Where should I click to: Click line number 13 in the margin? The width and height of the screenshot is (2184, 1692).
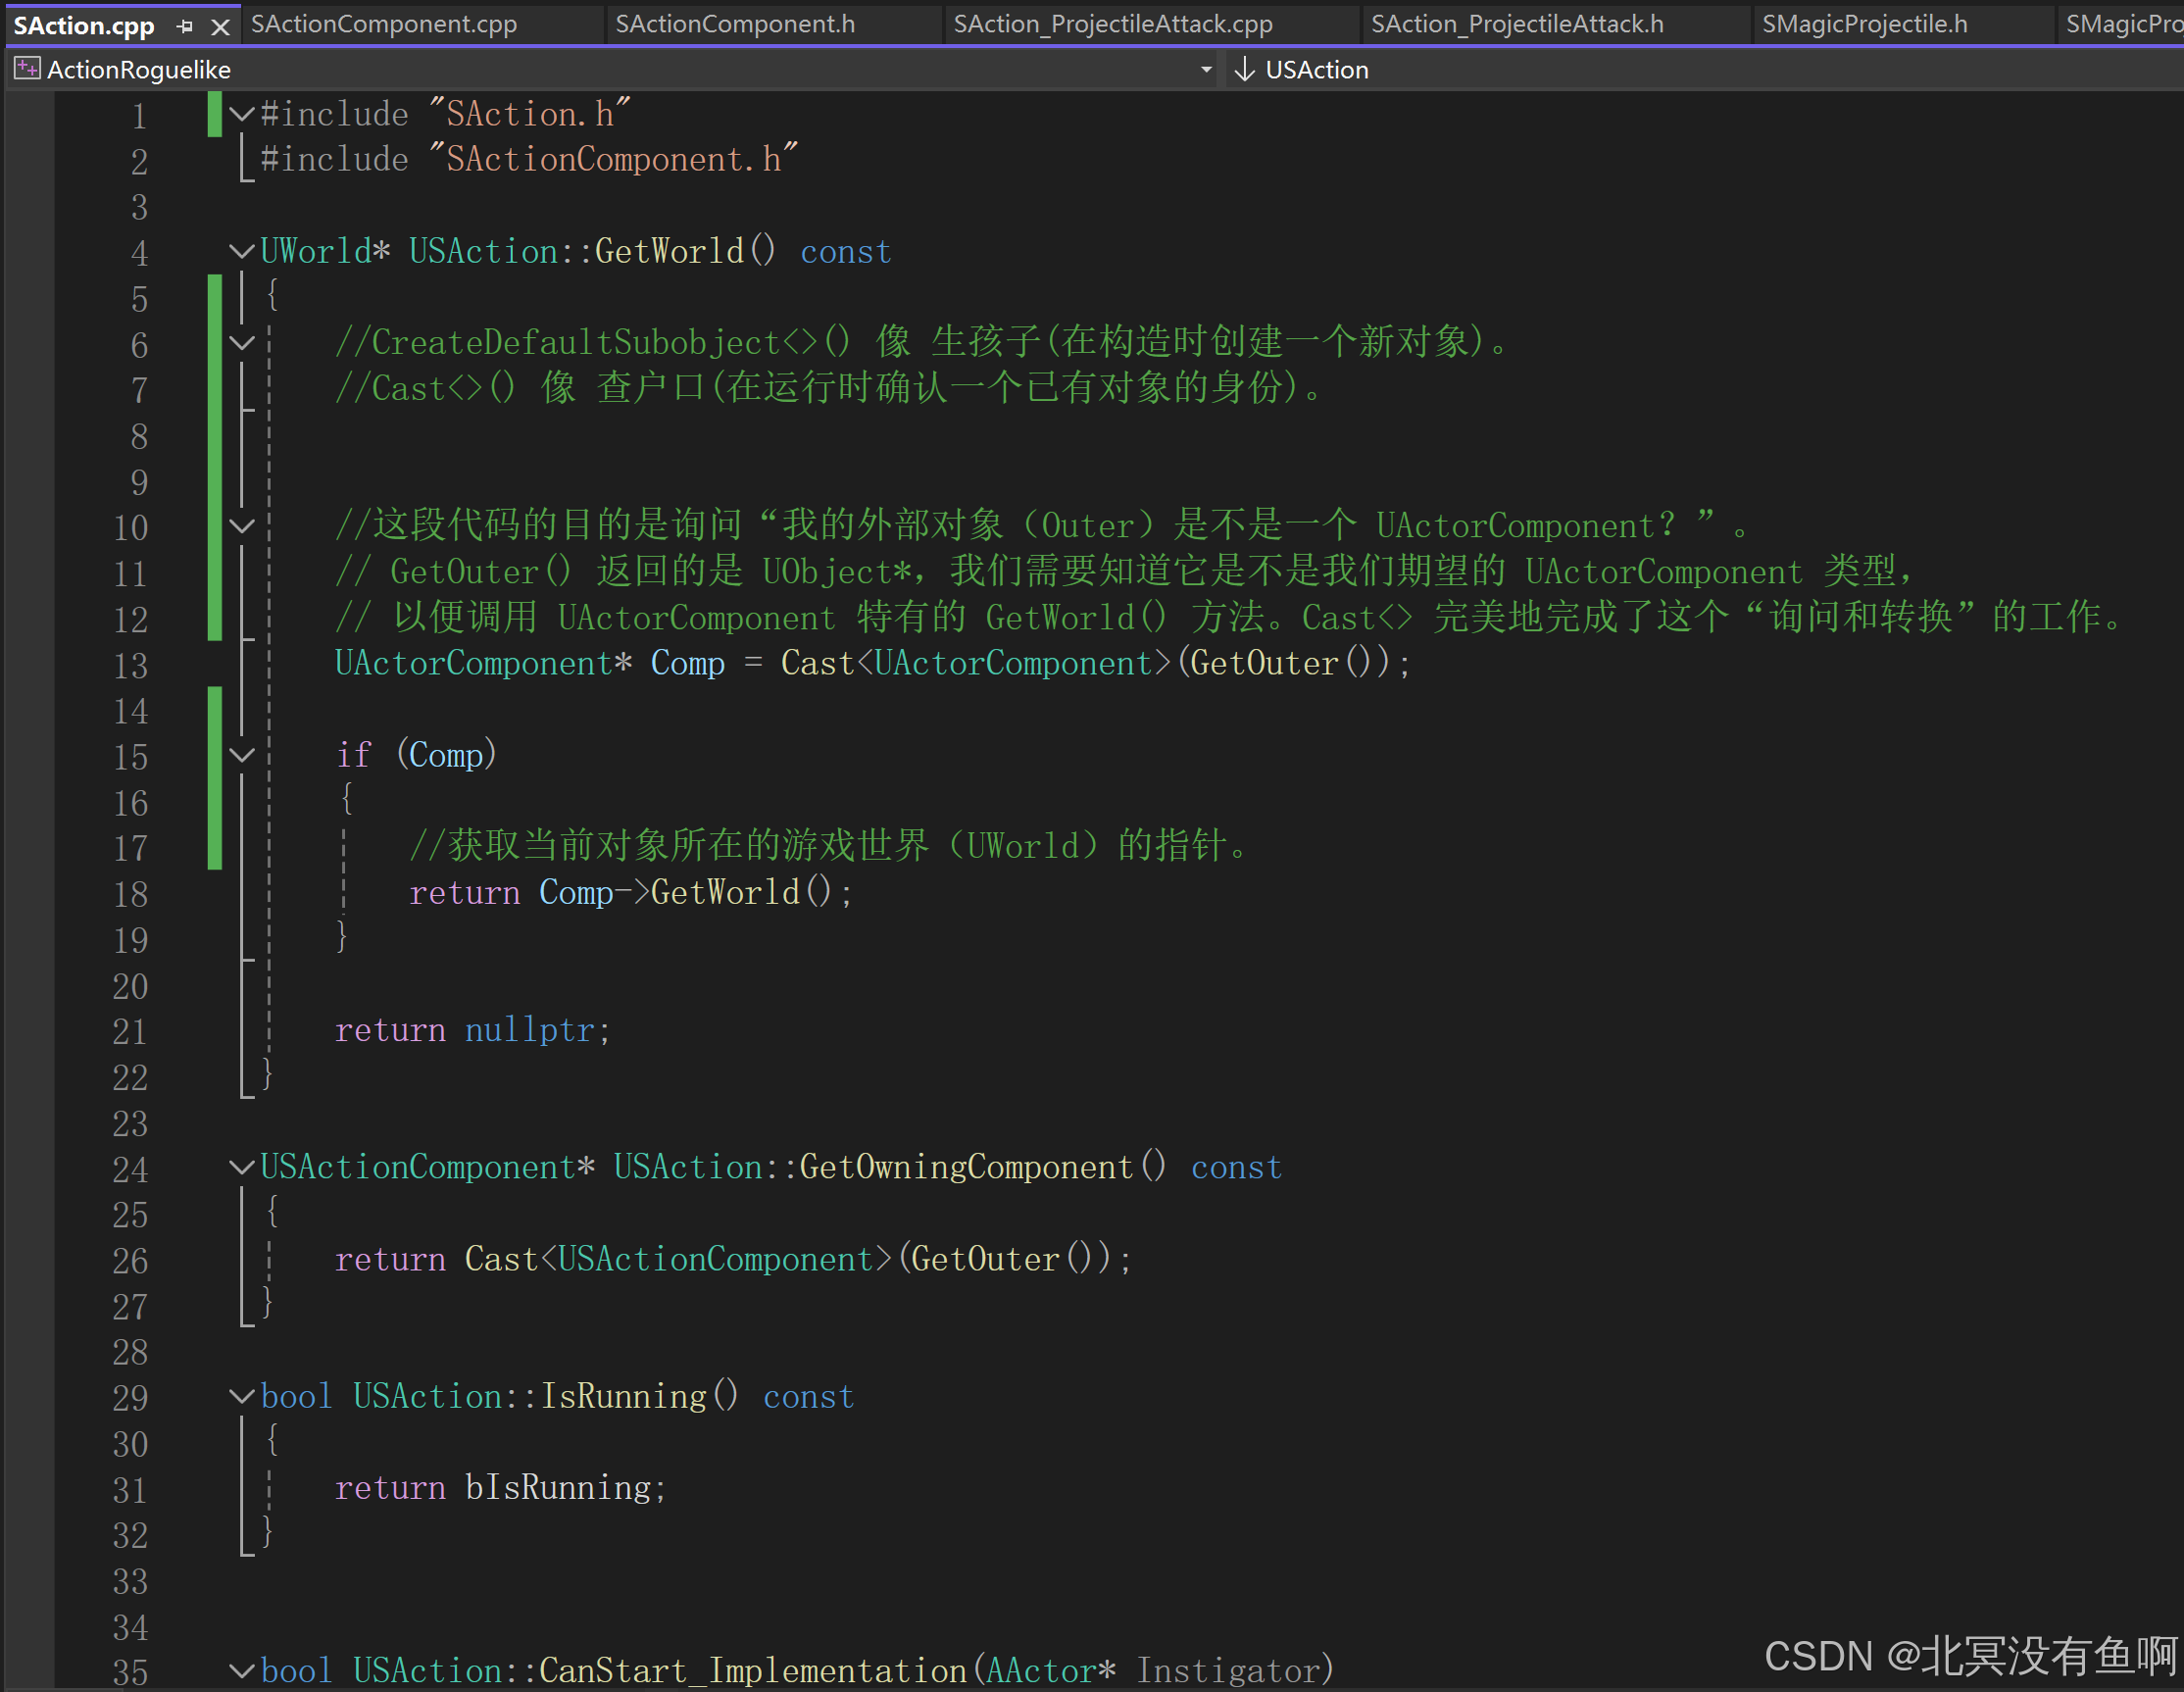(131, 665)
